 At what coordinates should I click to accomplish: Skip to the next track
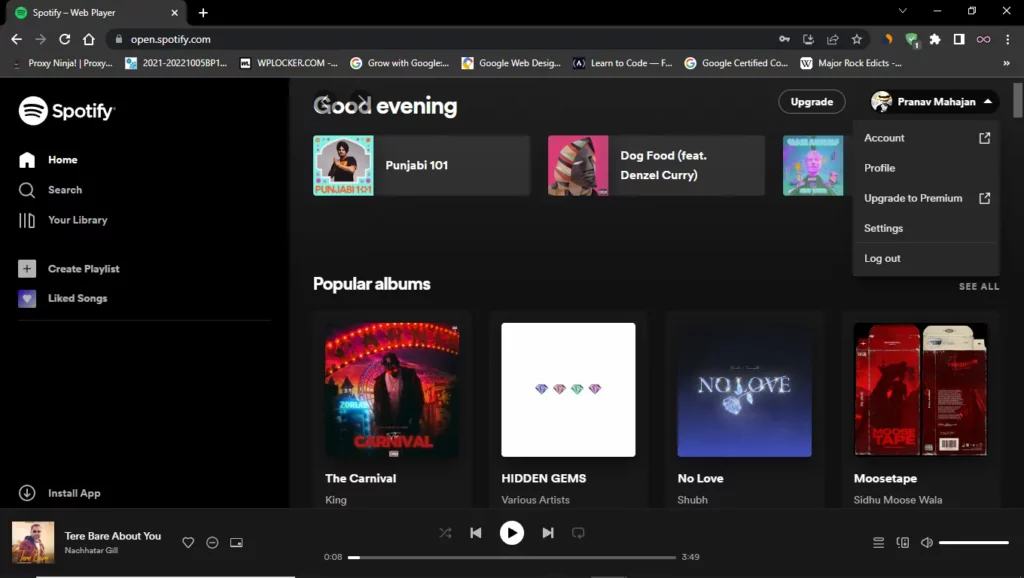(548, 533)
